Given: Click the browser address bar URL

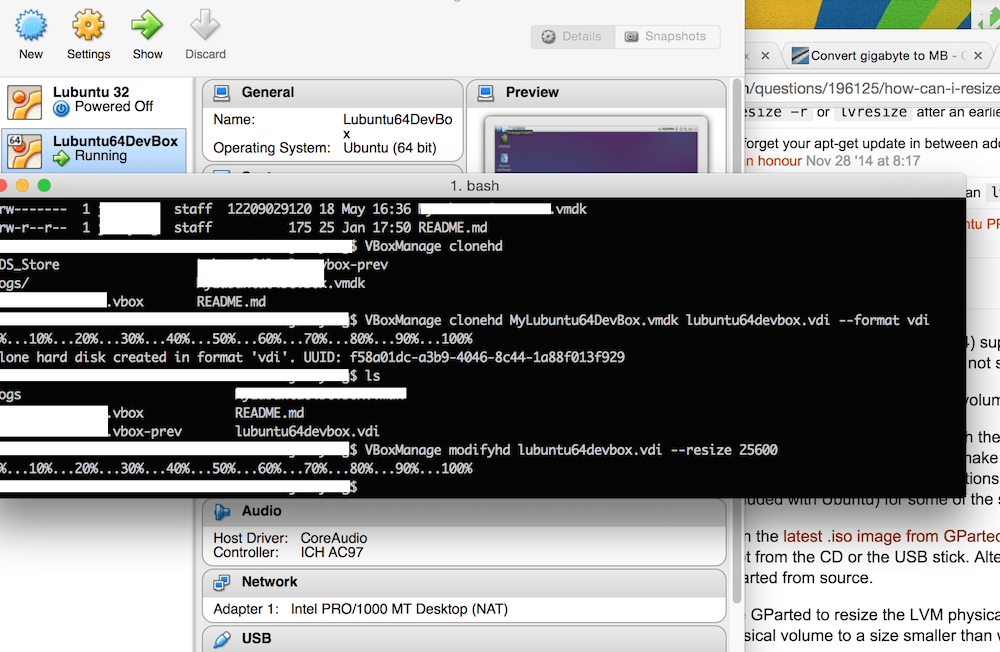Looking at the screenshot, I should (872, 88).
